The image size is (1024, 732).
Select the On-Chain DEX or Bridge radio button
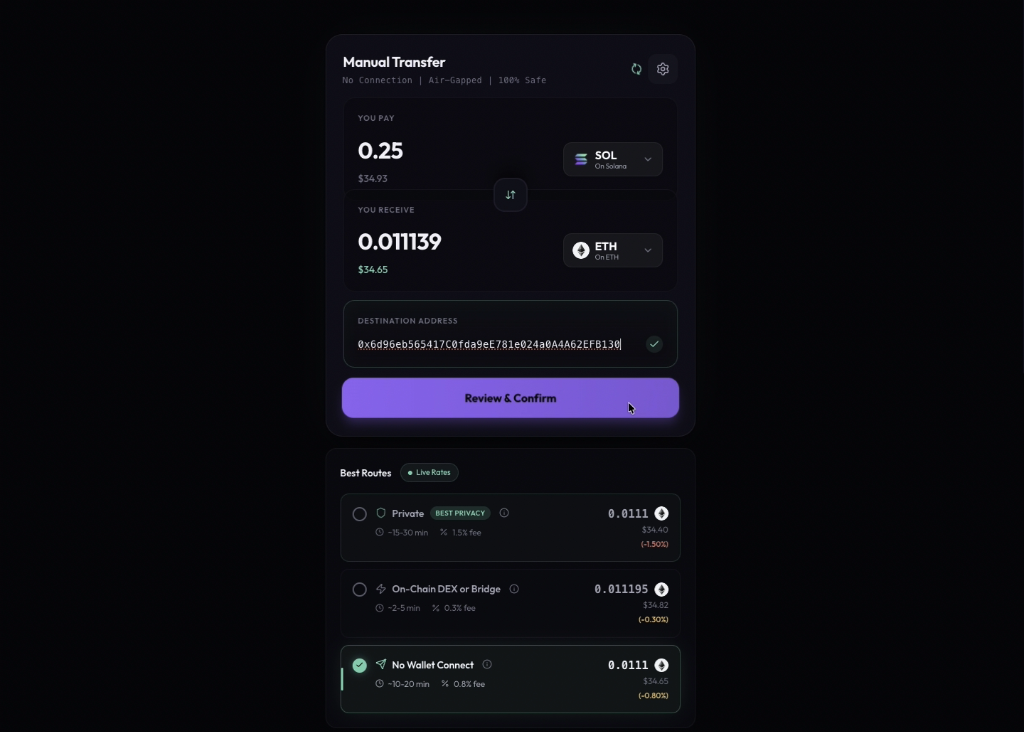tap(360, 590)
